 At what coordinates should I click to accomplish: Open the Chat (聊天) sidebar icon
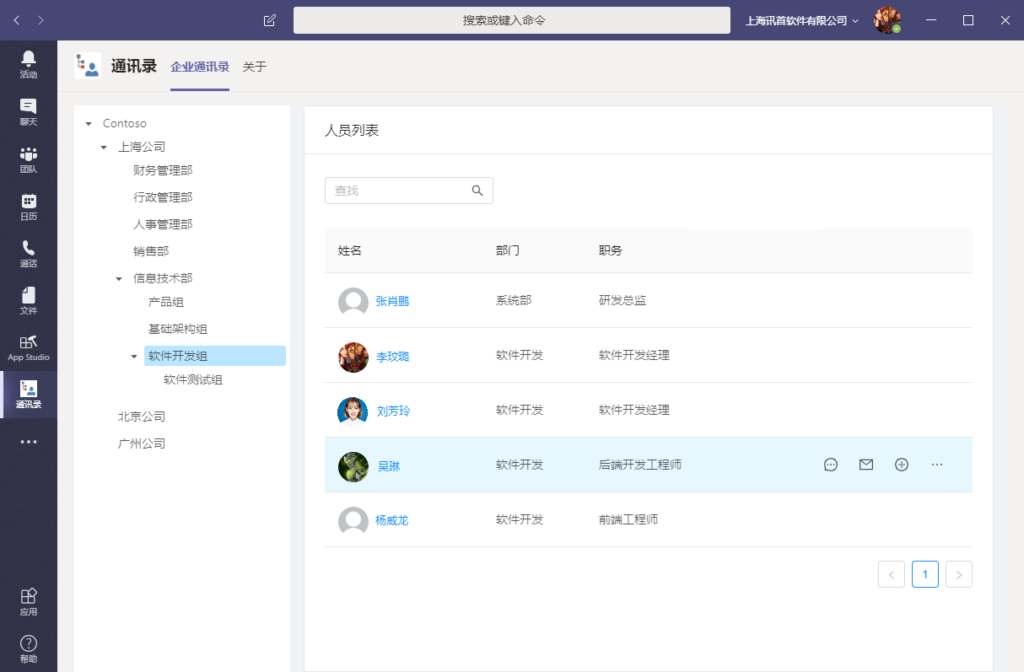point(28,112)
